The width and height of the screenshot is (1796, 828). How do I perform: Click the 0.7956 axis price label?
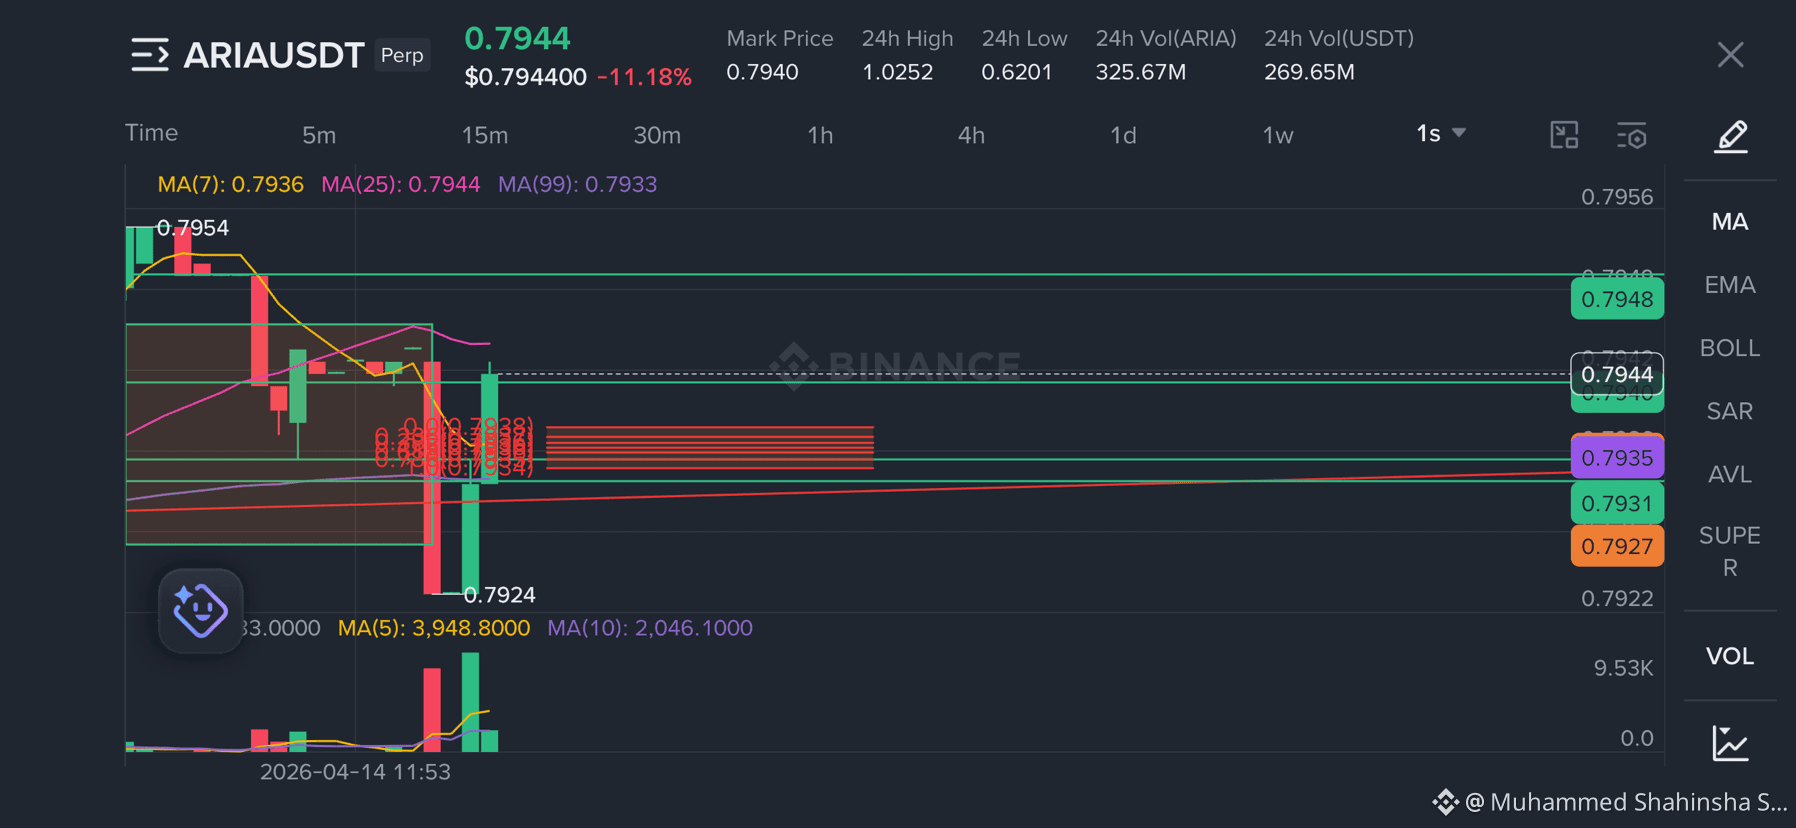click(x=1617, y=197)
